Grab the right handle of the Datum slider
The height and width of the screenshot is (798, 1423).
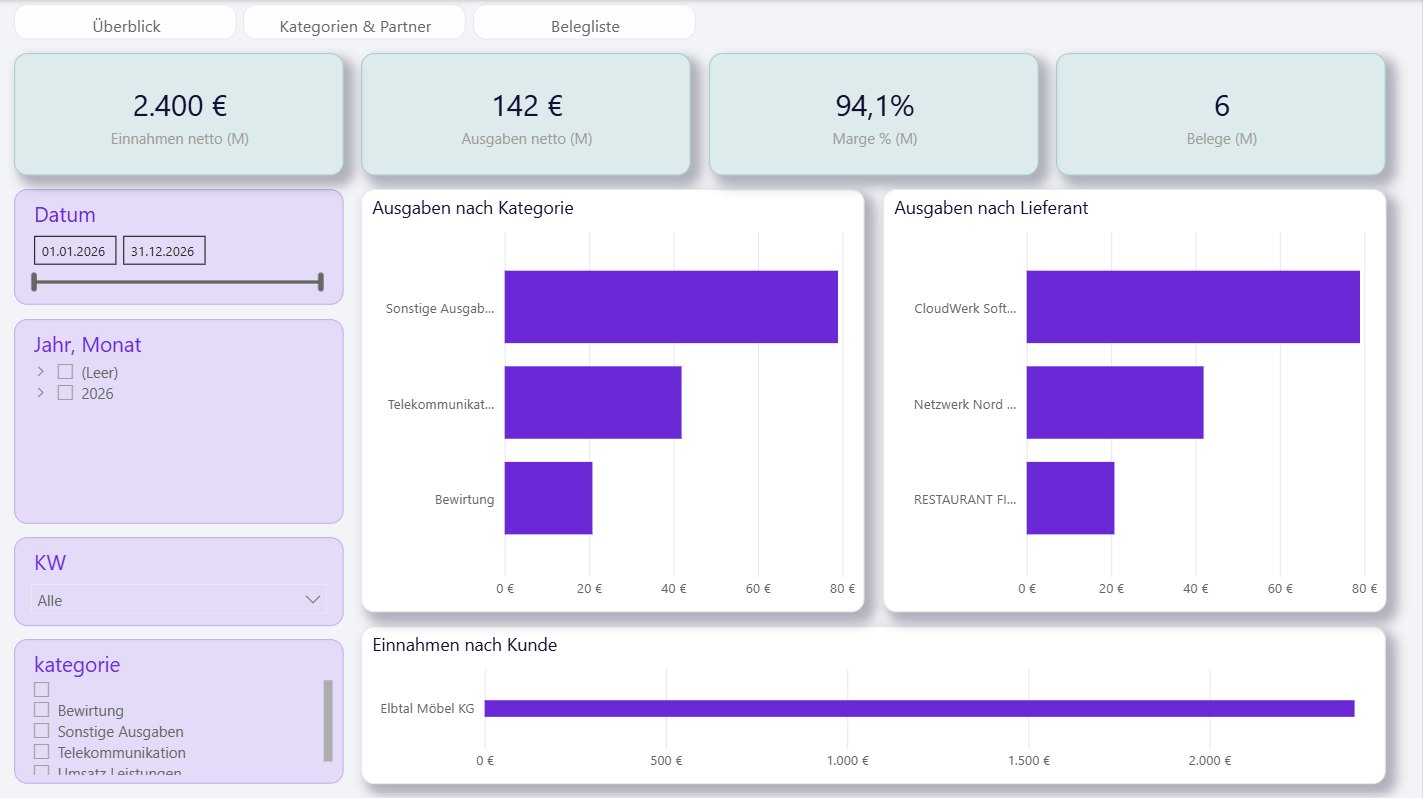320,282
